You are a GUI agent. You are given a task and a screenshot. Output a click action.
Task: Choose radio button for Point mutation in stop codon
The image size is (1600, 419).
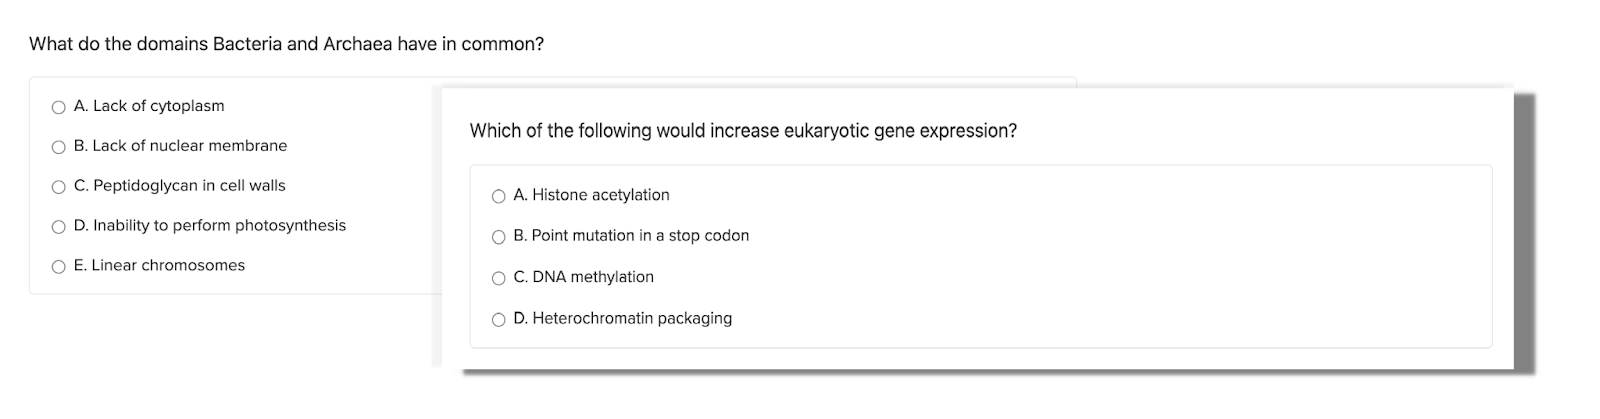(x=498, y=237)
